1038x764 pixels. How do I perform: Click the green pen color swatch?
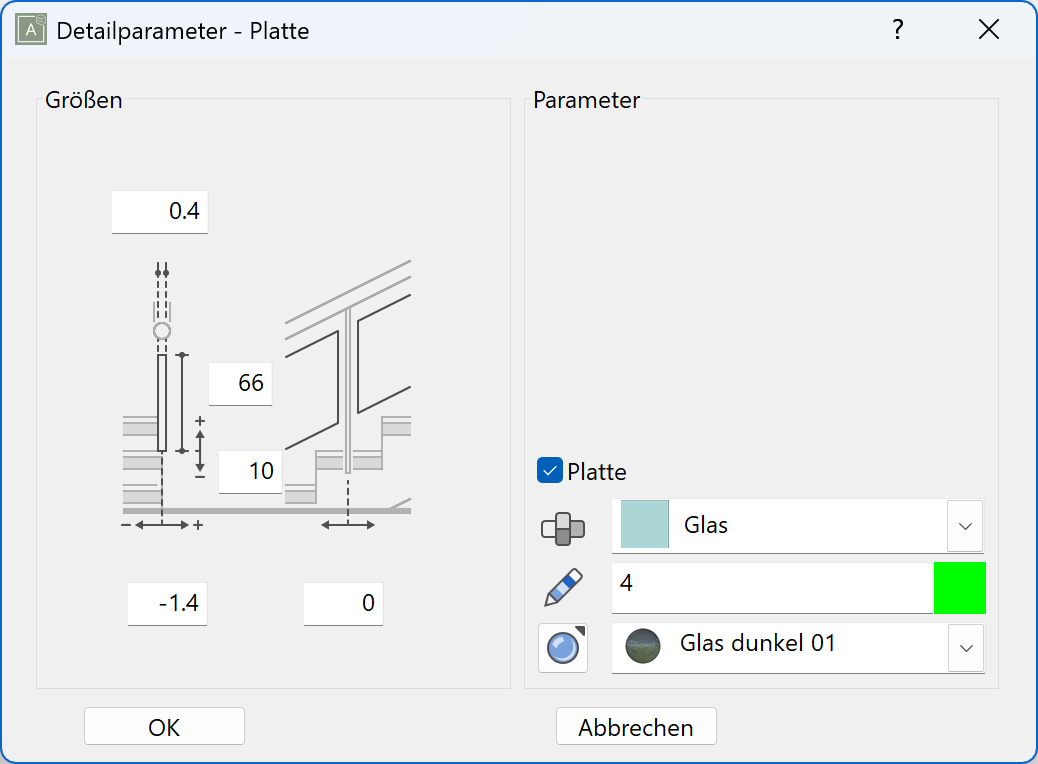959,588
